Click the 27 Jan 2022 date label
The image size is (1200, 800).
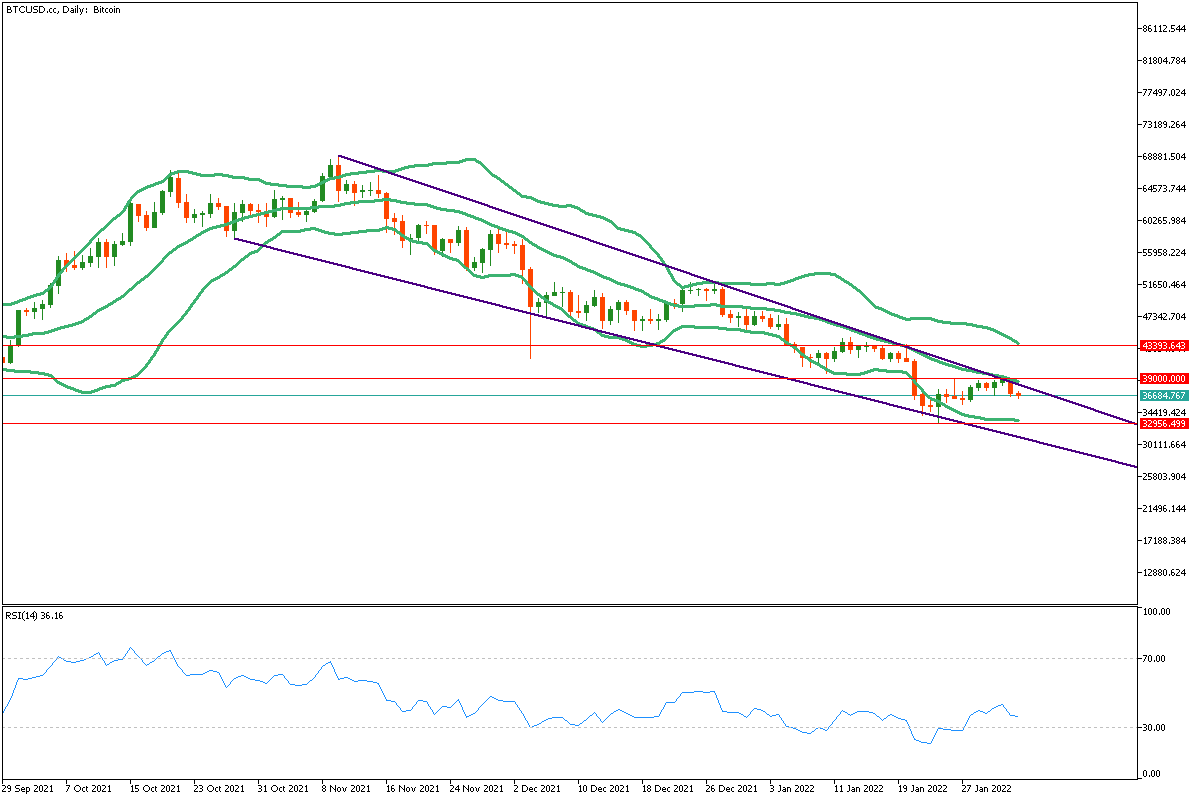[x=986, y=788]
